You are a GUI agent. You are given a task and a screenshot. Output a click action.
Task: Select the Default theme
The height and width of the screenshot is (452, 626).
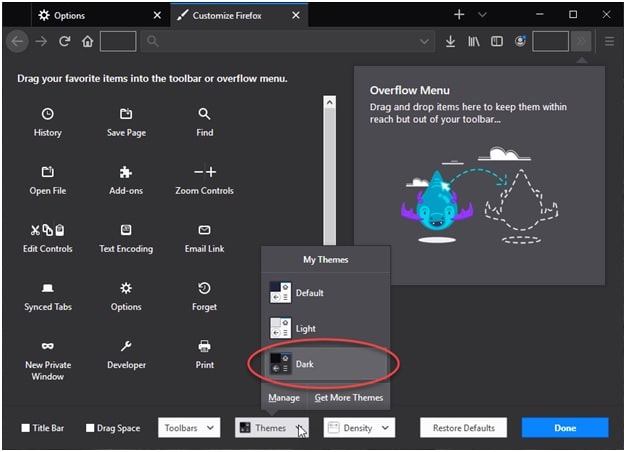pyautogui.click(x=325, y=293)
